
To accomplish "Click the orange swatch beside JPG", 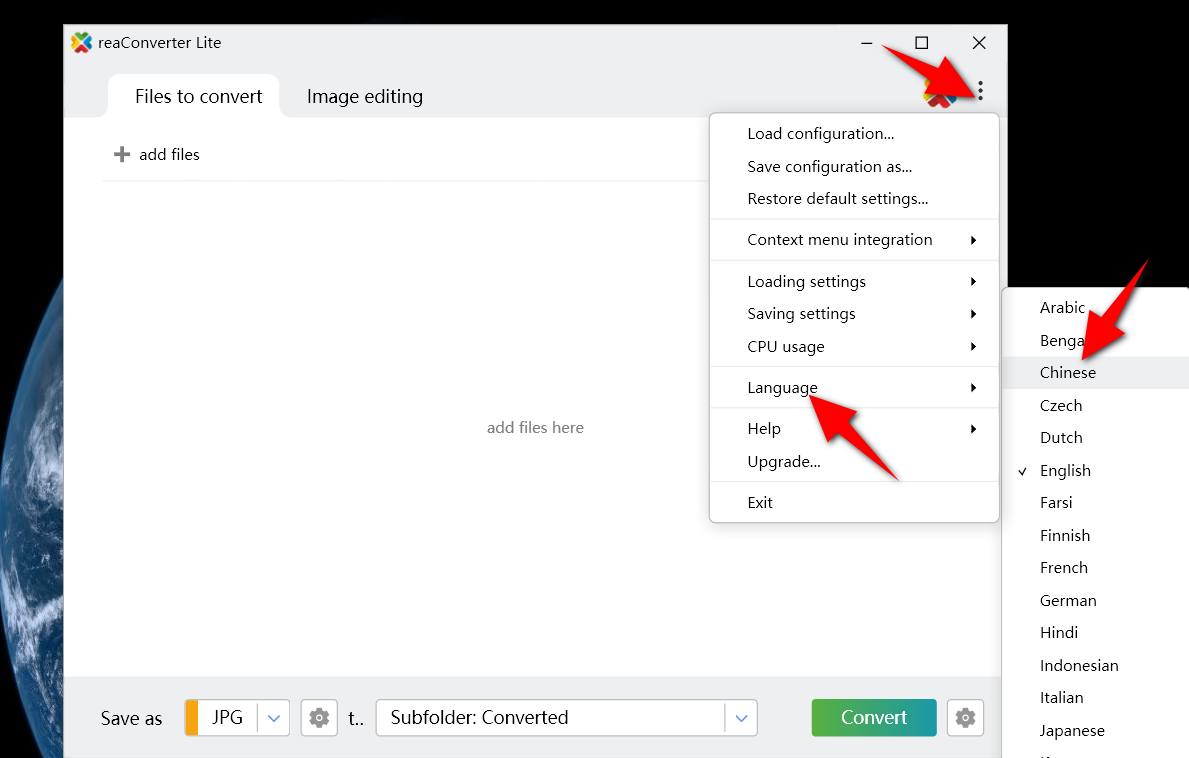I will 191,717.
